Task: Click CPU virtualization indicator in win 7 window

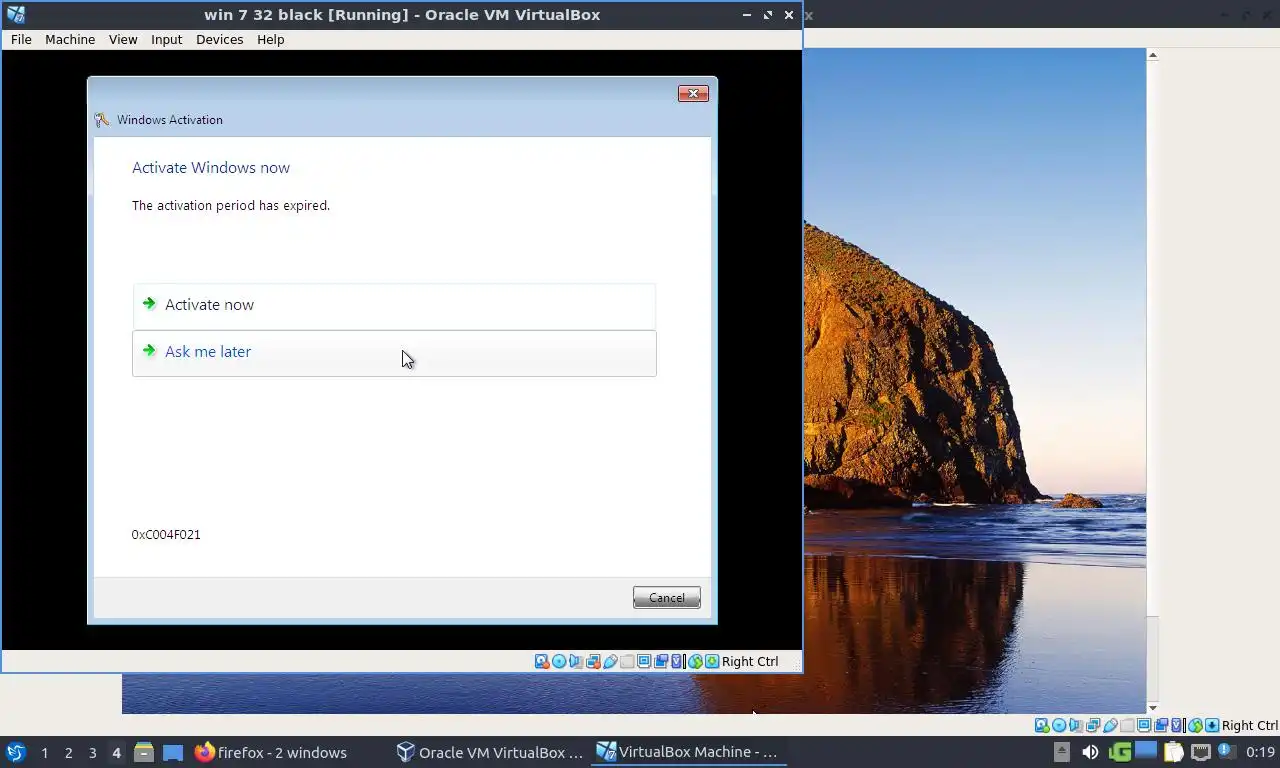Action: pos(676,661)
